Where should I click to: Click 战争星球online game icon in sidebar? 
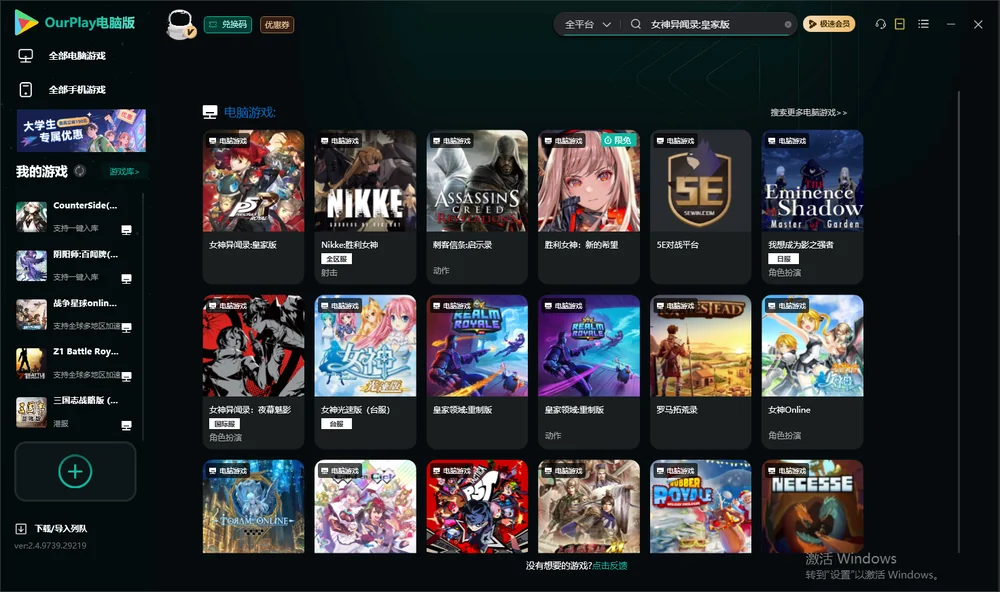tap(31, 314)
